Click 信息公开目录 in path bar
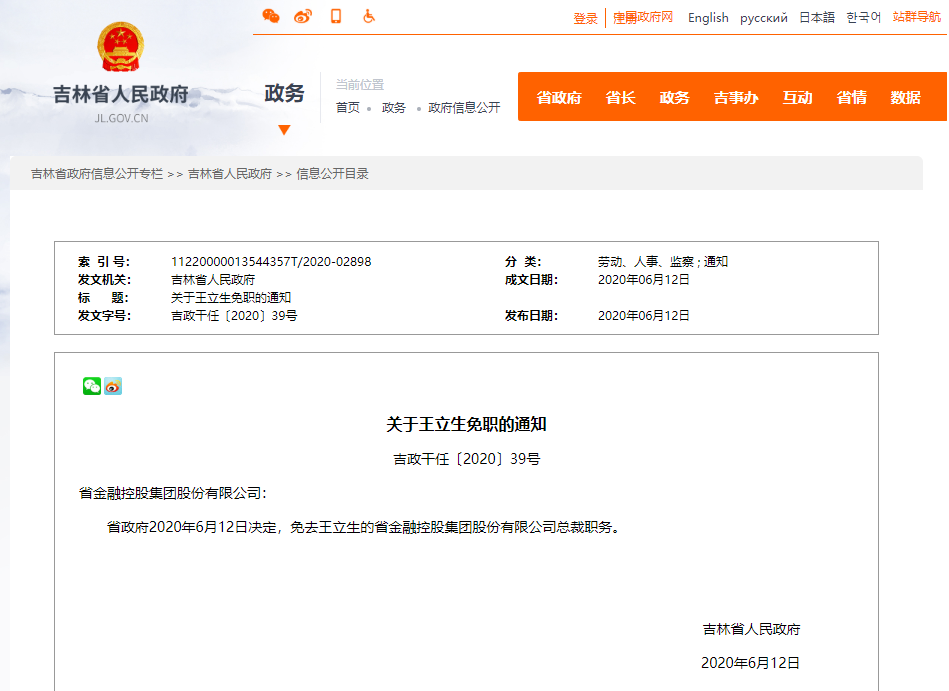The width and height of the screenshot is (949, 691). point(332,173)
